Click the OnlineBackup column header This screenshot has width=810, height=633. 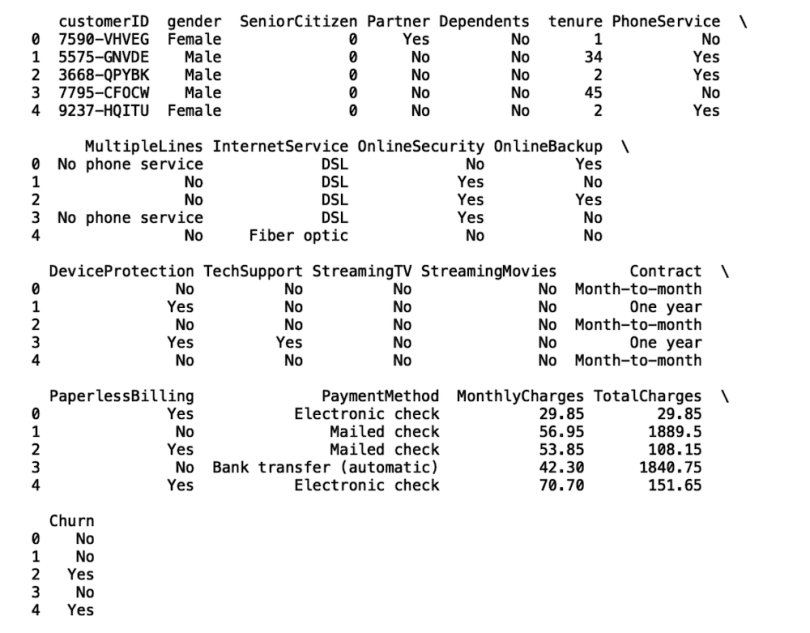tap(548, 146)
